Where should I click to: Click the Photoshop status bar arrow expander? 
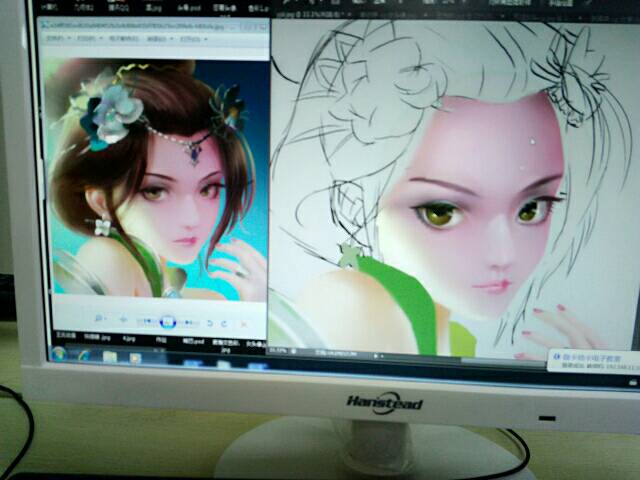pyautogui.click(x=376, y=356)
